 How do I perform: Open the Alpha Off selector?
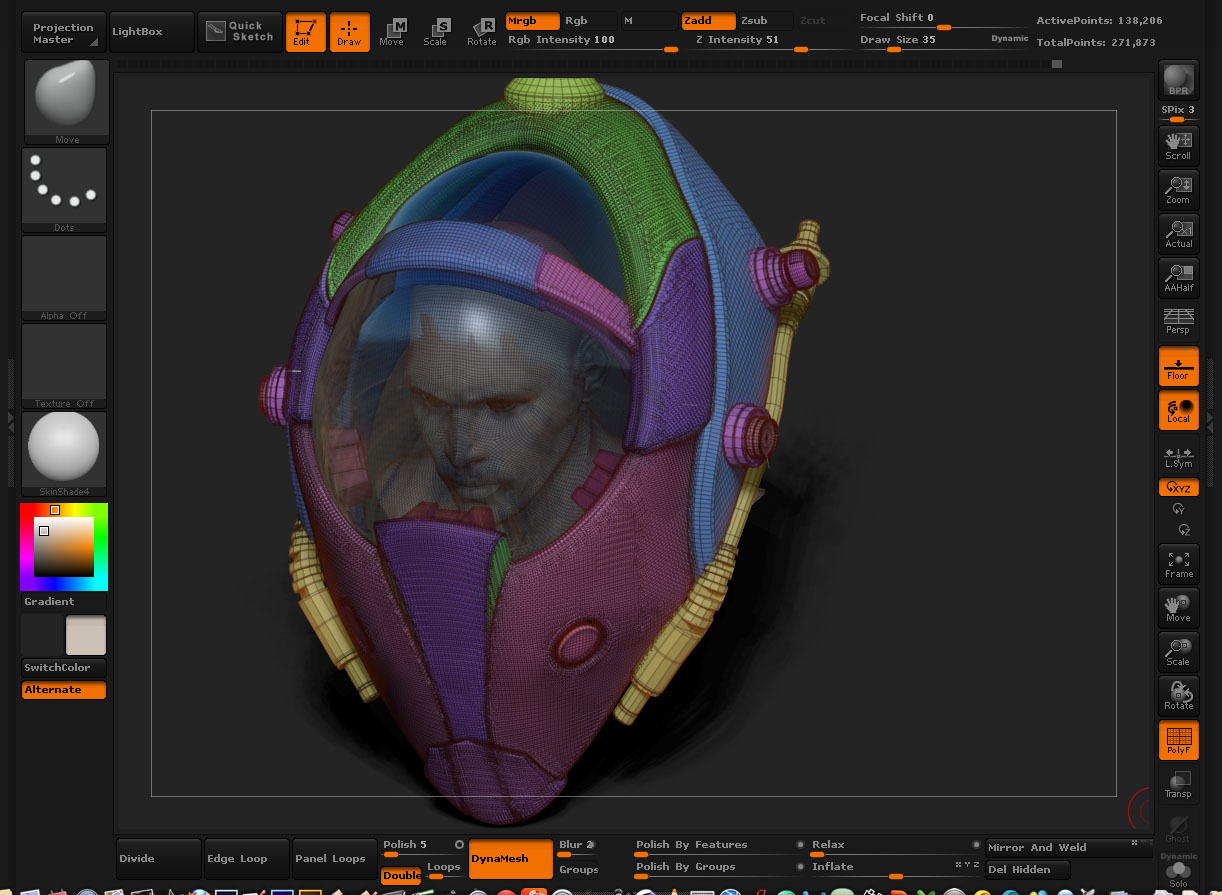[x=64, y=278]
